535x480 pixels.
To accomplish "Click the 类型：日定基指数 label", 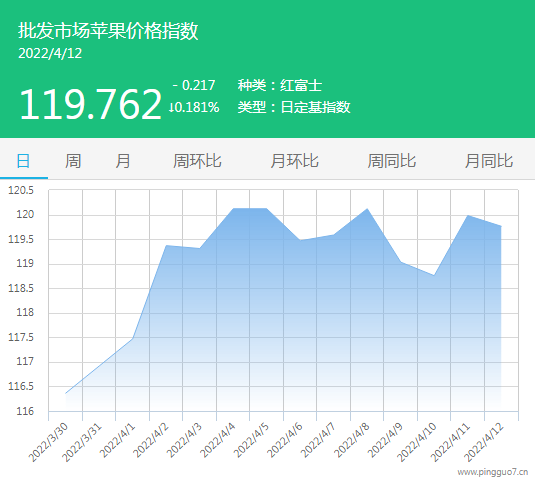I will tap(294, 107).
